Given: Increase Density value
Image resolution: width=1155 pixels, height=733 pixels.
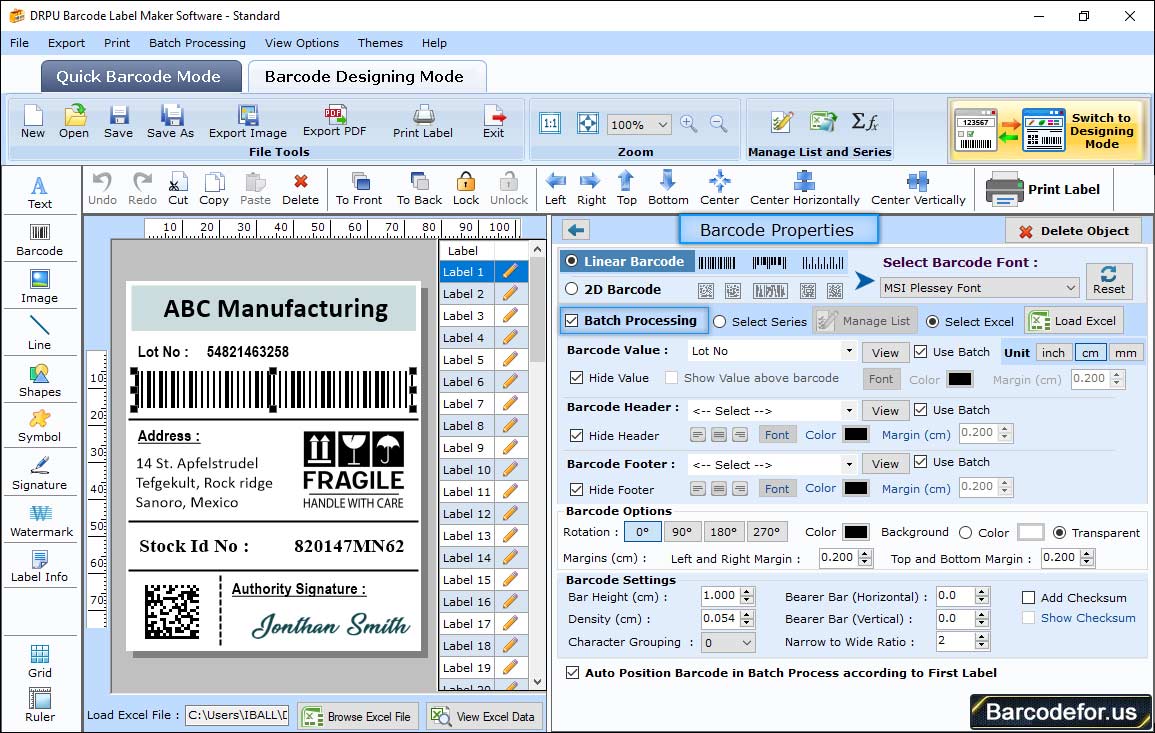Looking at the screenshot, I should (747, 614).
